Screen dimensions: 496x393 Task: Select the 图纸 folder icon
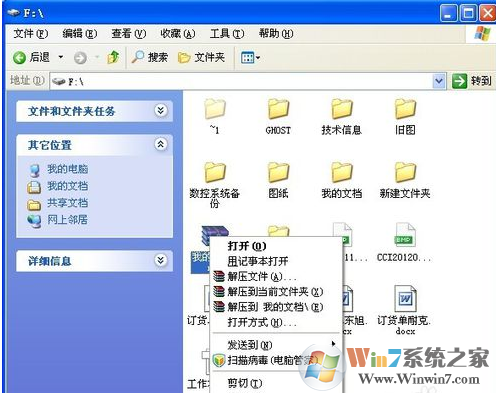coord(278,172)
